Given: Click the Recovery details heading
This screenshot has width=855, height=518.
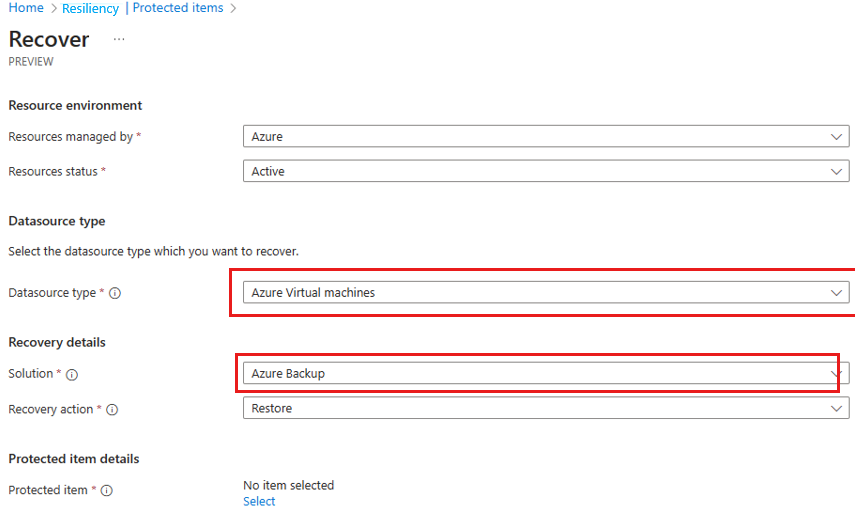Looking at the screenshot, I should tap(57, 342).
